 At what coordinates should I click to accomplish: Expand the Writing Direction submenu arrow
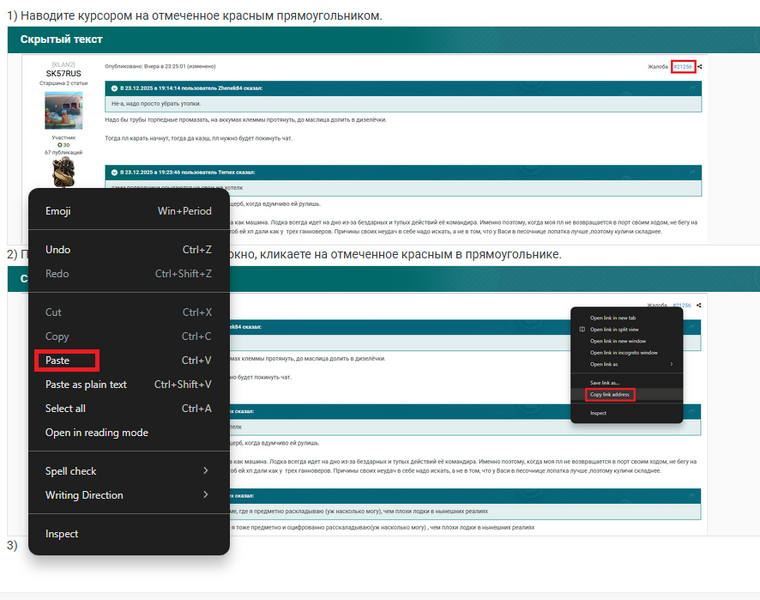pos(205,495)
